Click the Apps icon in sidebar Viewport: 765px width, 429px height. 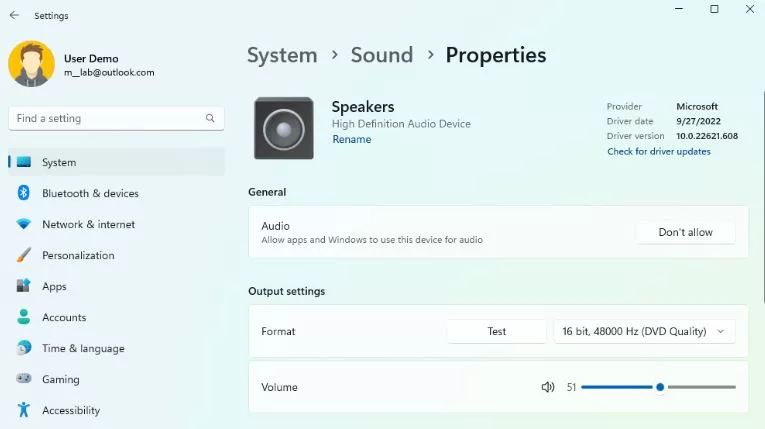pos(23,286)
